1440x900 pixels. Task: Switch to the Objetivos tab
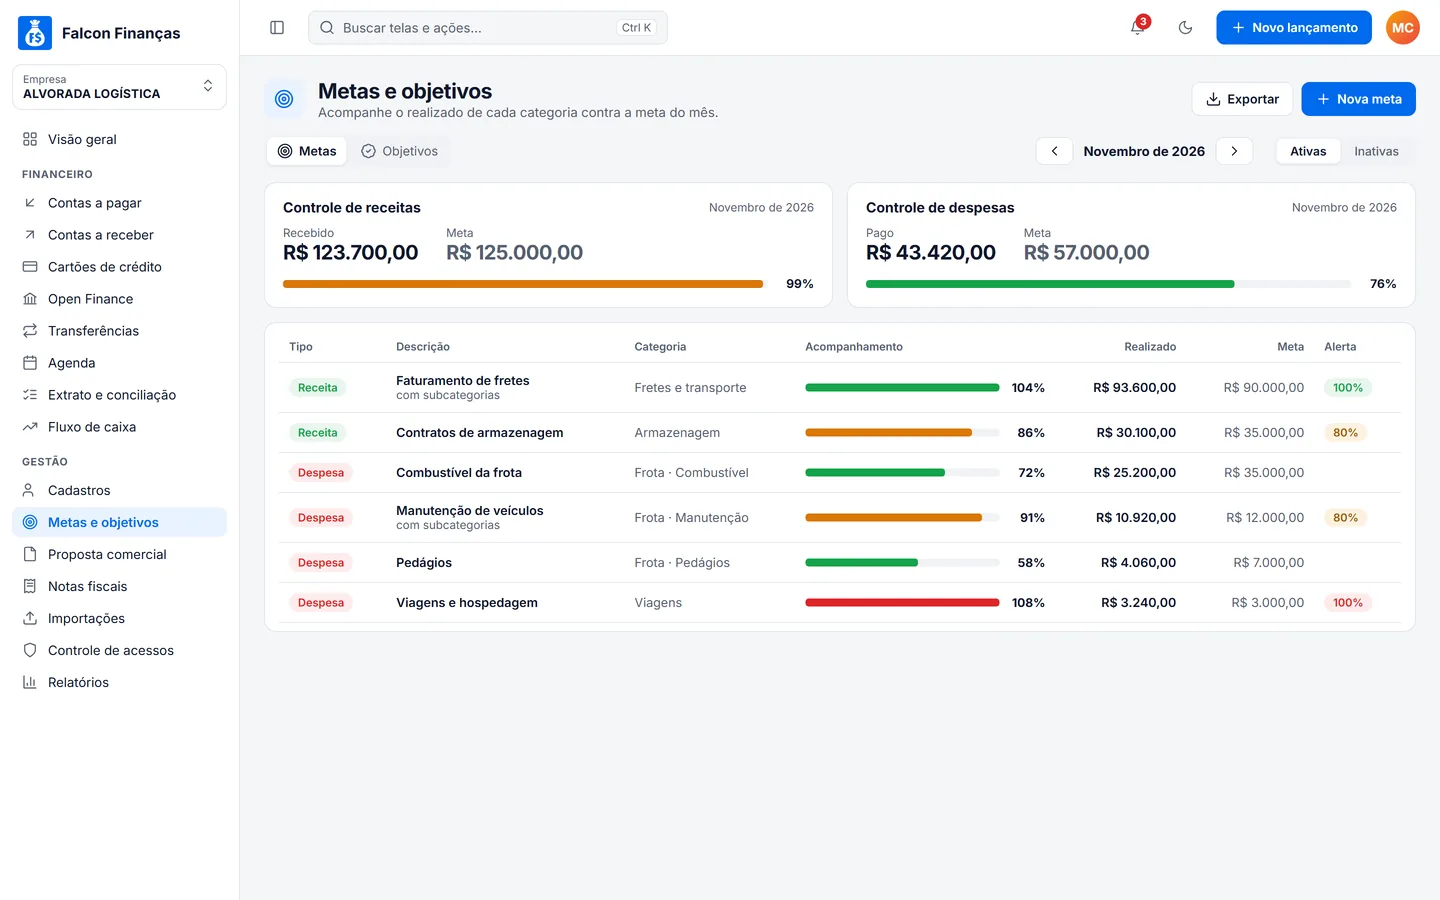(399, 151)
